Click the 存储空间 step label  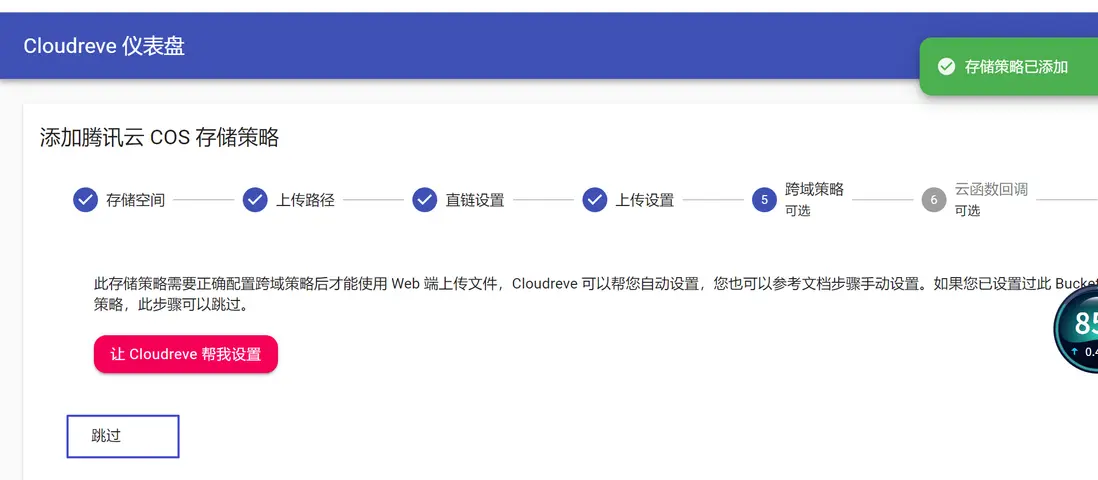click(x=135, y=200)
